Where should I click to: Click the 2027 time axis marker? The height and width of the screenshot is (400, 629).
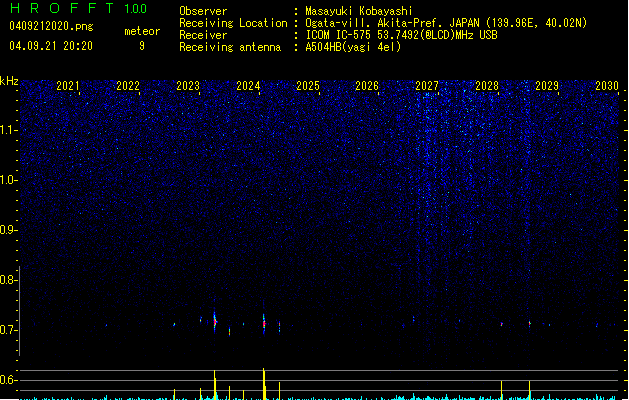[x=427, y=86]
